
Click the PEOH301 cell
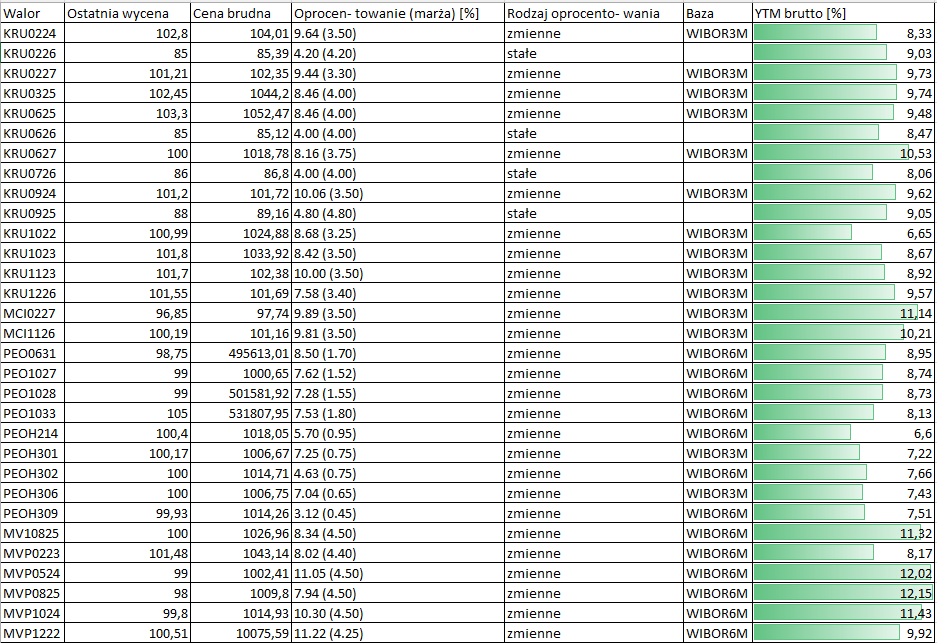(x=32, y=454)
